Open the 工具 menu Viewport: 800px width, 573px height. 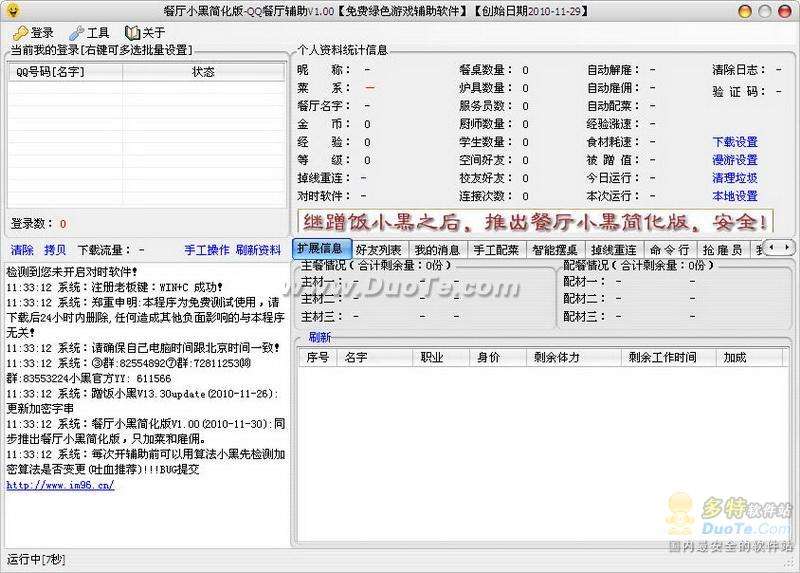(90, 33)
